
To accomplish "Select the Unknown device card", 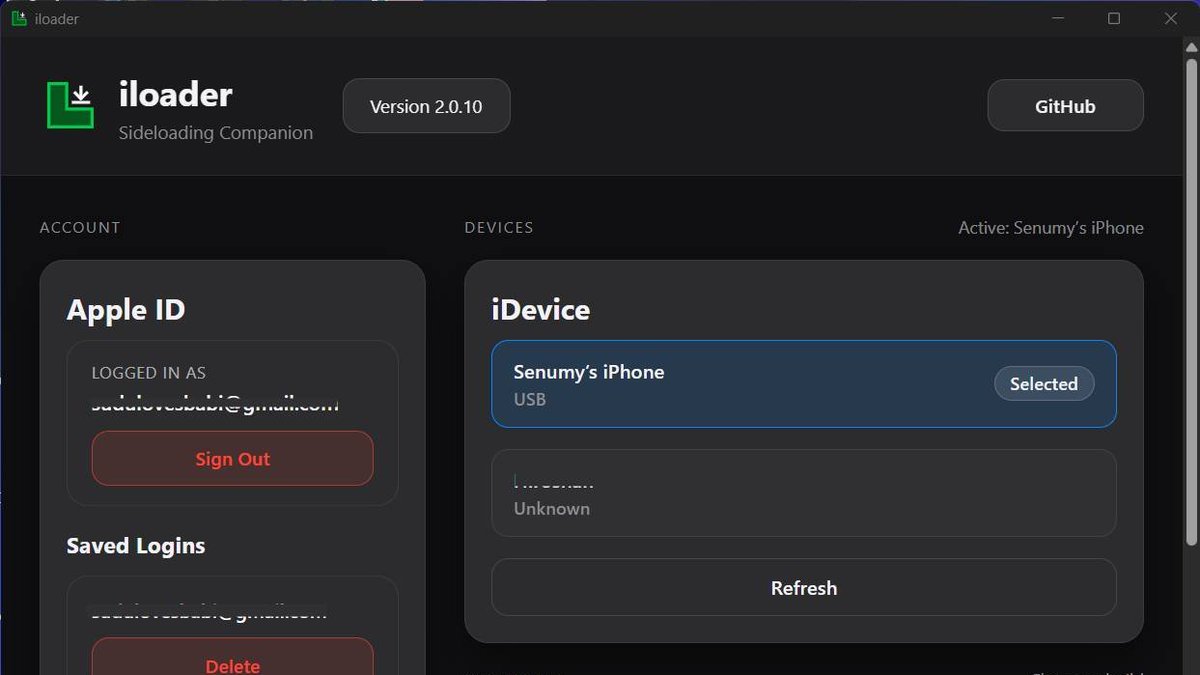I will [803, 493].
